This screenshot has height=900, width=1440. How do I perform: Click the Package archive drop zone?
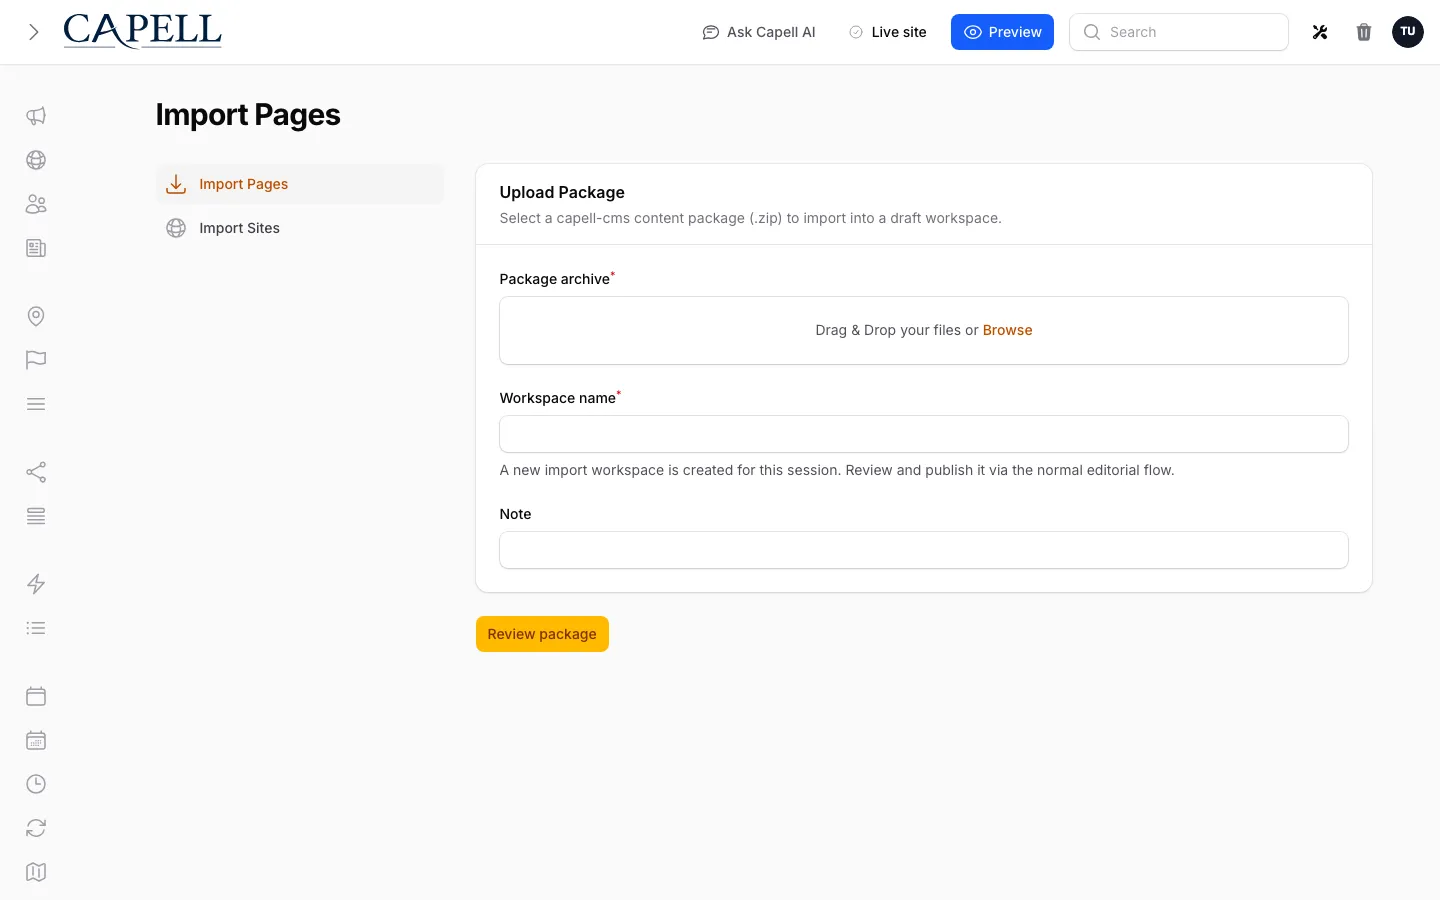[924, 330]
